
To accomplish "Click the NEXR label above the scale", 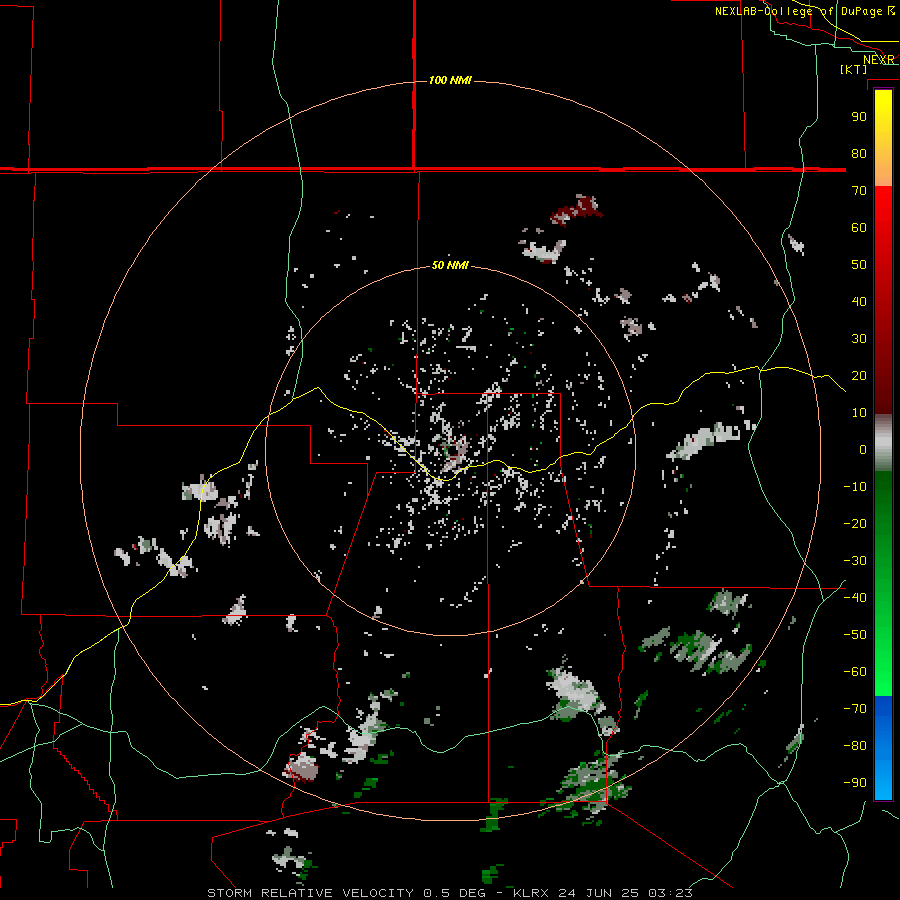I will click(x=879, y=60).
